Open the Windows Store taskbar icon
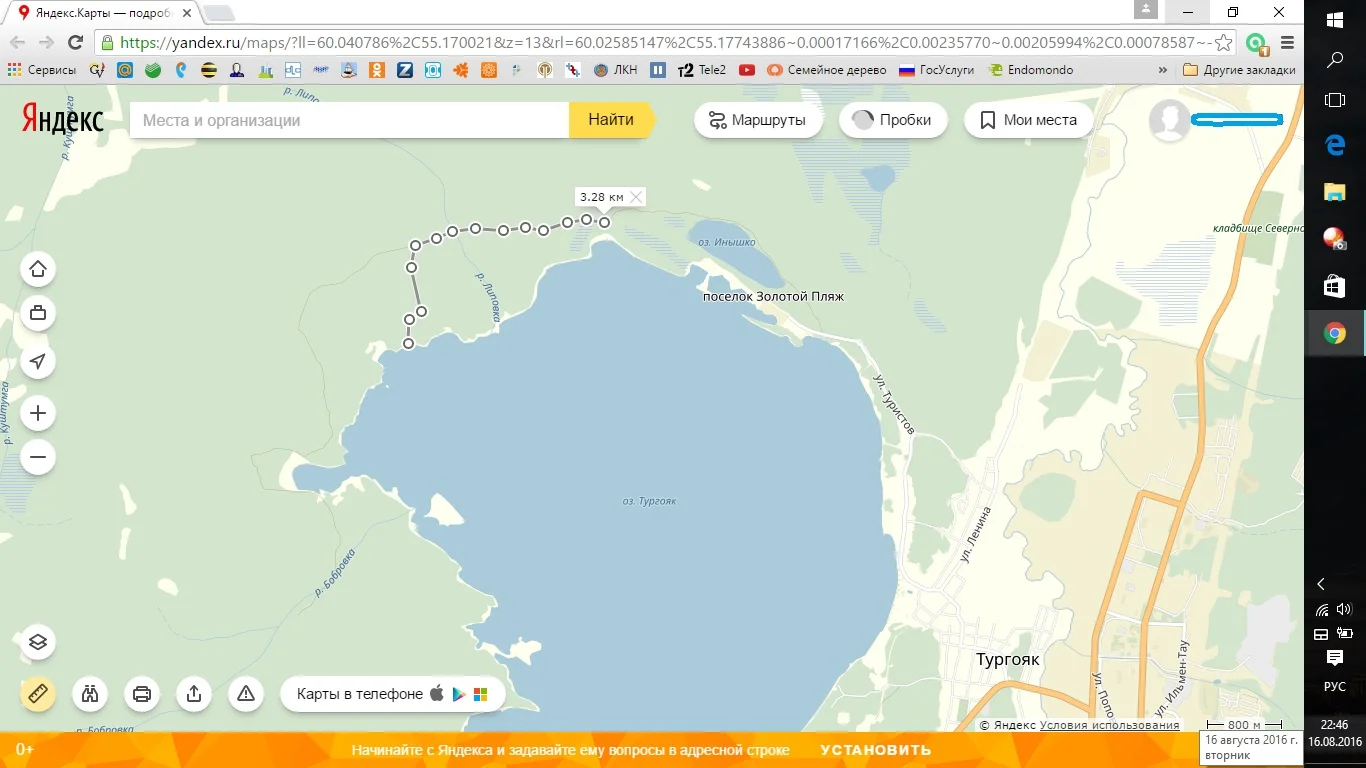Viewport: 1366px width, 768px height. click(1335, 287)
